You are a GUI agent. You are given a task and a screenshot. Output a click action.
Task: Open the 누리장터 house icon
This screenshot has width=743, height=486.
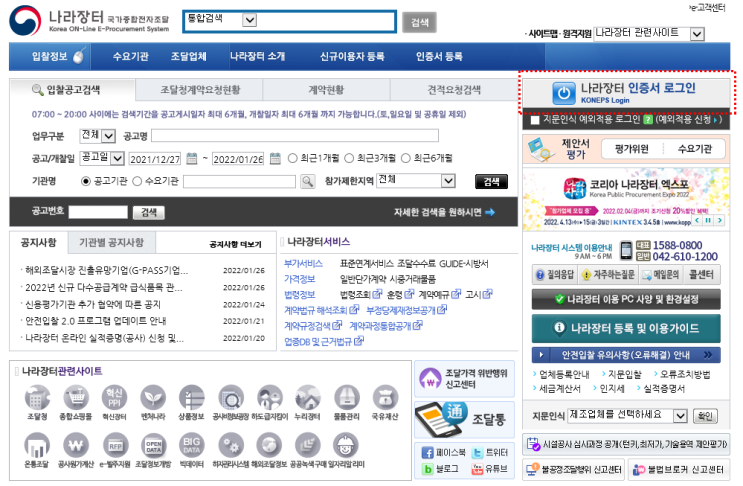click(308, 397)
